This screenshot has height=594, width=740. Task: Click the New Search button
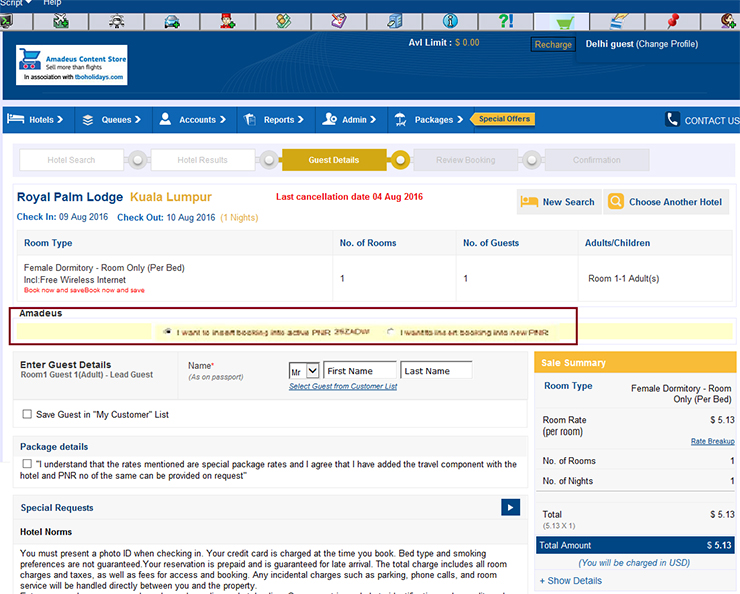coord(559,202)
